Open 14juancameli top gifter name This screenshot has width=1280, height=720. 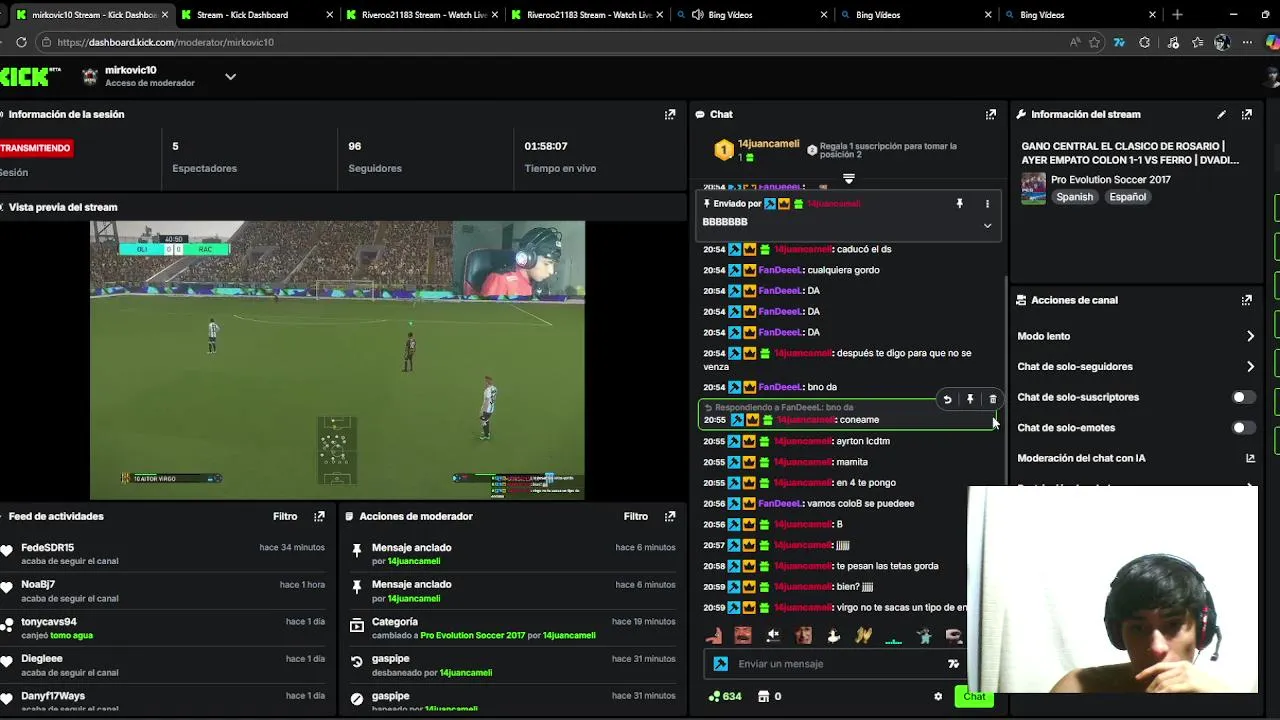click(768, 144)
